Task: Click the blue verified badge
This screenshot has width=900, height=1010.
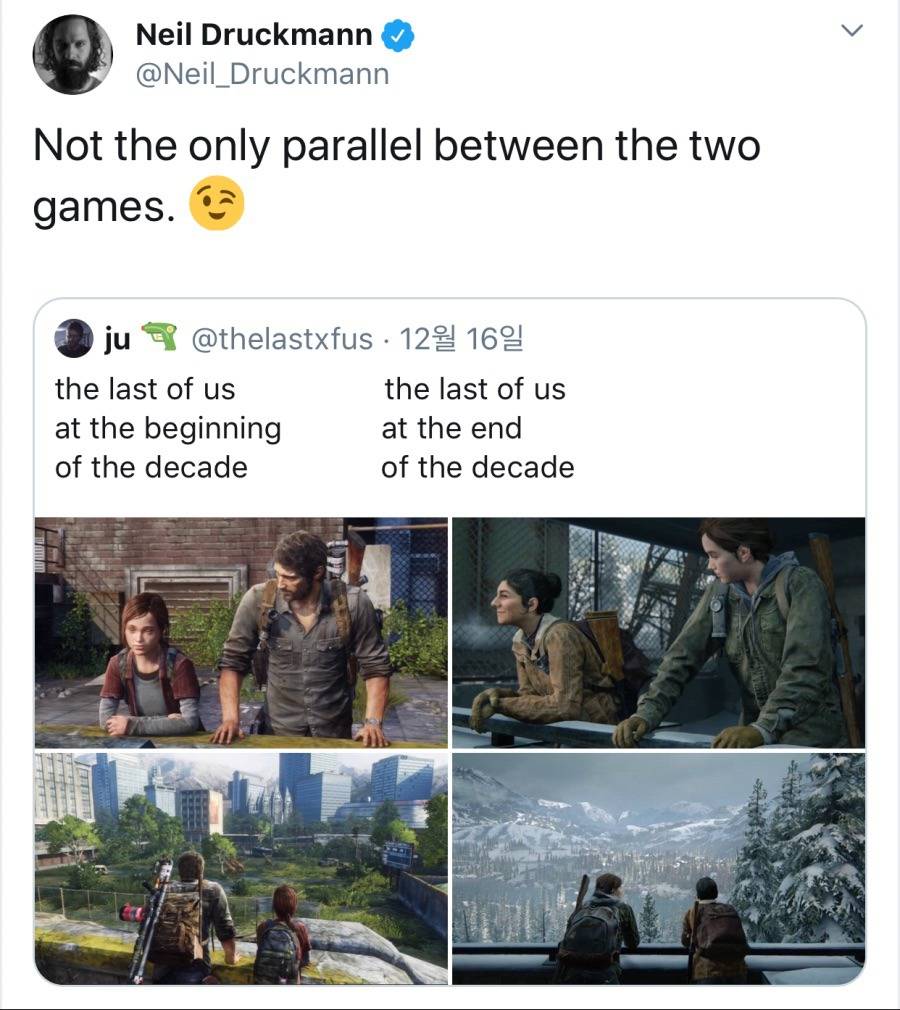Action: coord(397,35)
